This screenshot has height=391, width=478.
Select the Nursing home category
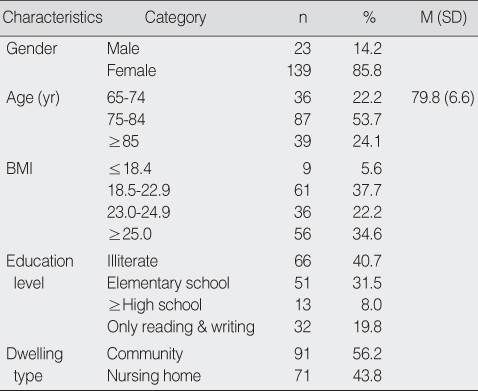tap(154, 376)
